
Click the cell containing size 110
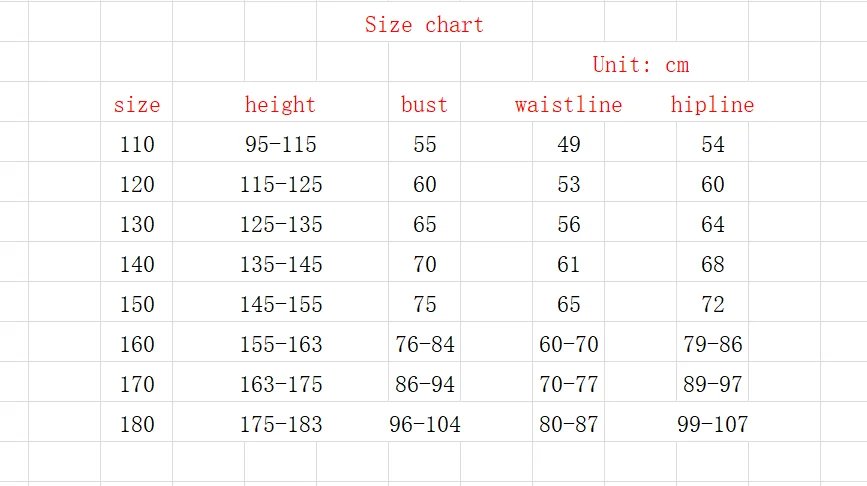click(137, 144)
